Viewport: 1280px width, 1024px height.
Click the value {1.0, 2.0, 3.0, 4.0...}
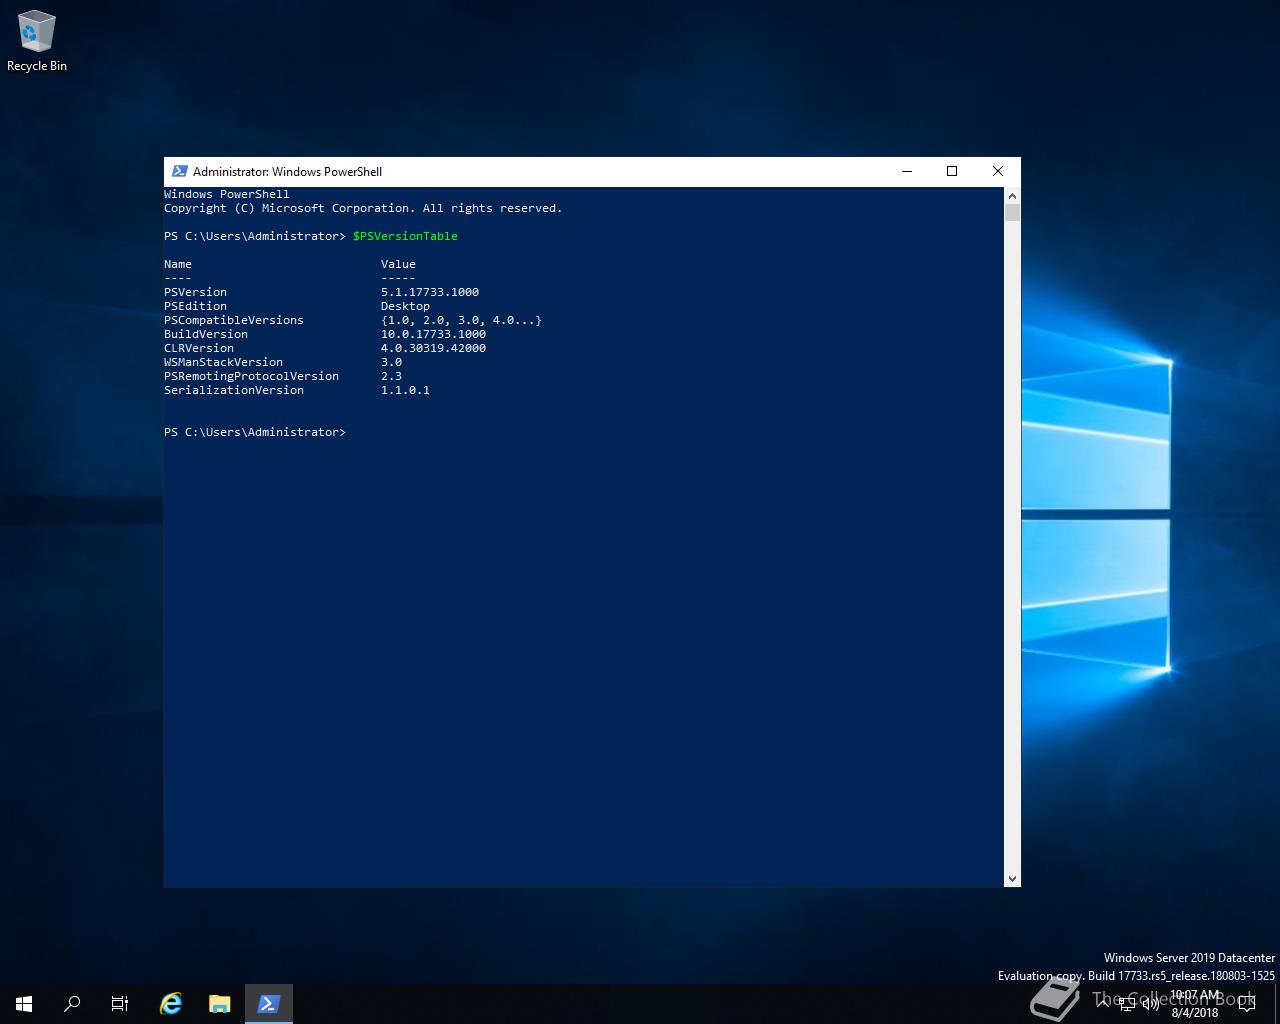coord(461,320)
